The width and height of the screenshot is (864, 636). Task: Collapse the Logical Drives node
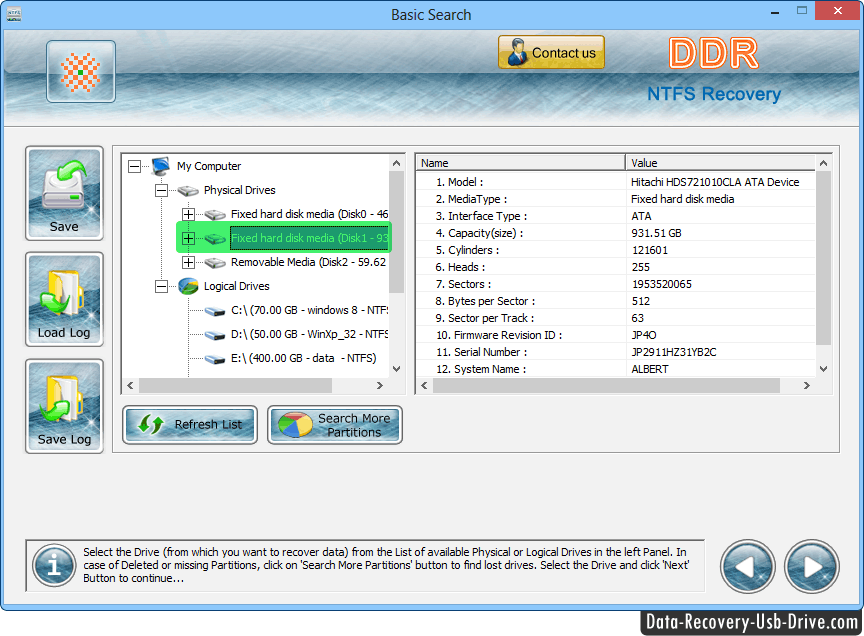point(161,286)
